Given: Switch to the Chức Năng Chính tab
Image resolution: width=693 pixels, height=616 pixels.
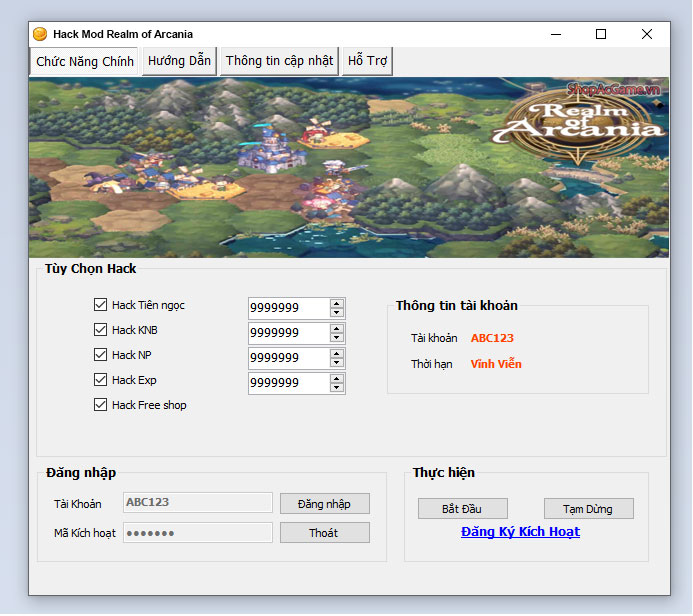Looking at the screenshot, I should [x=85, y=61].
